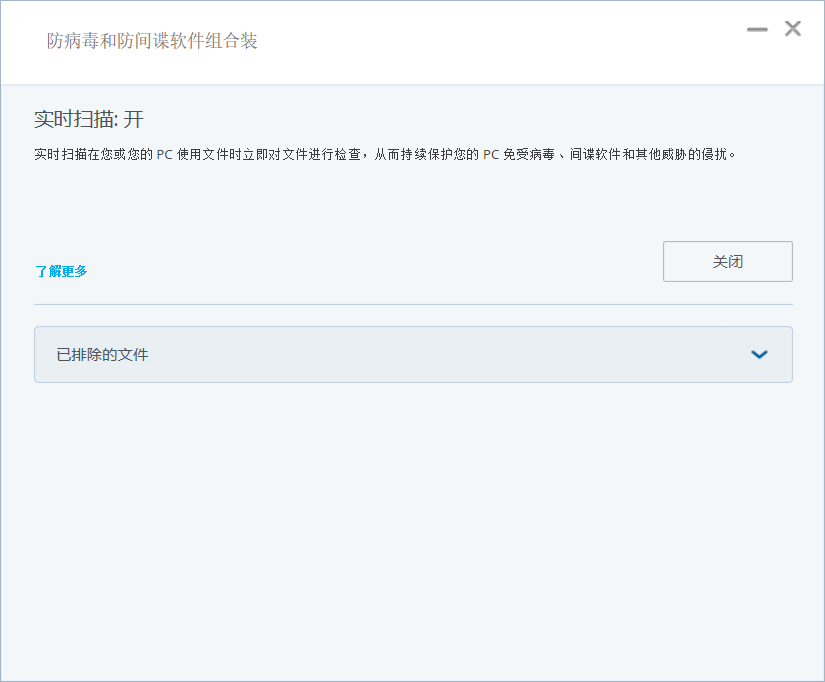
Task: Click inside the gray 已排除的文件 bar
Action: tap(413, 355)
